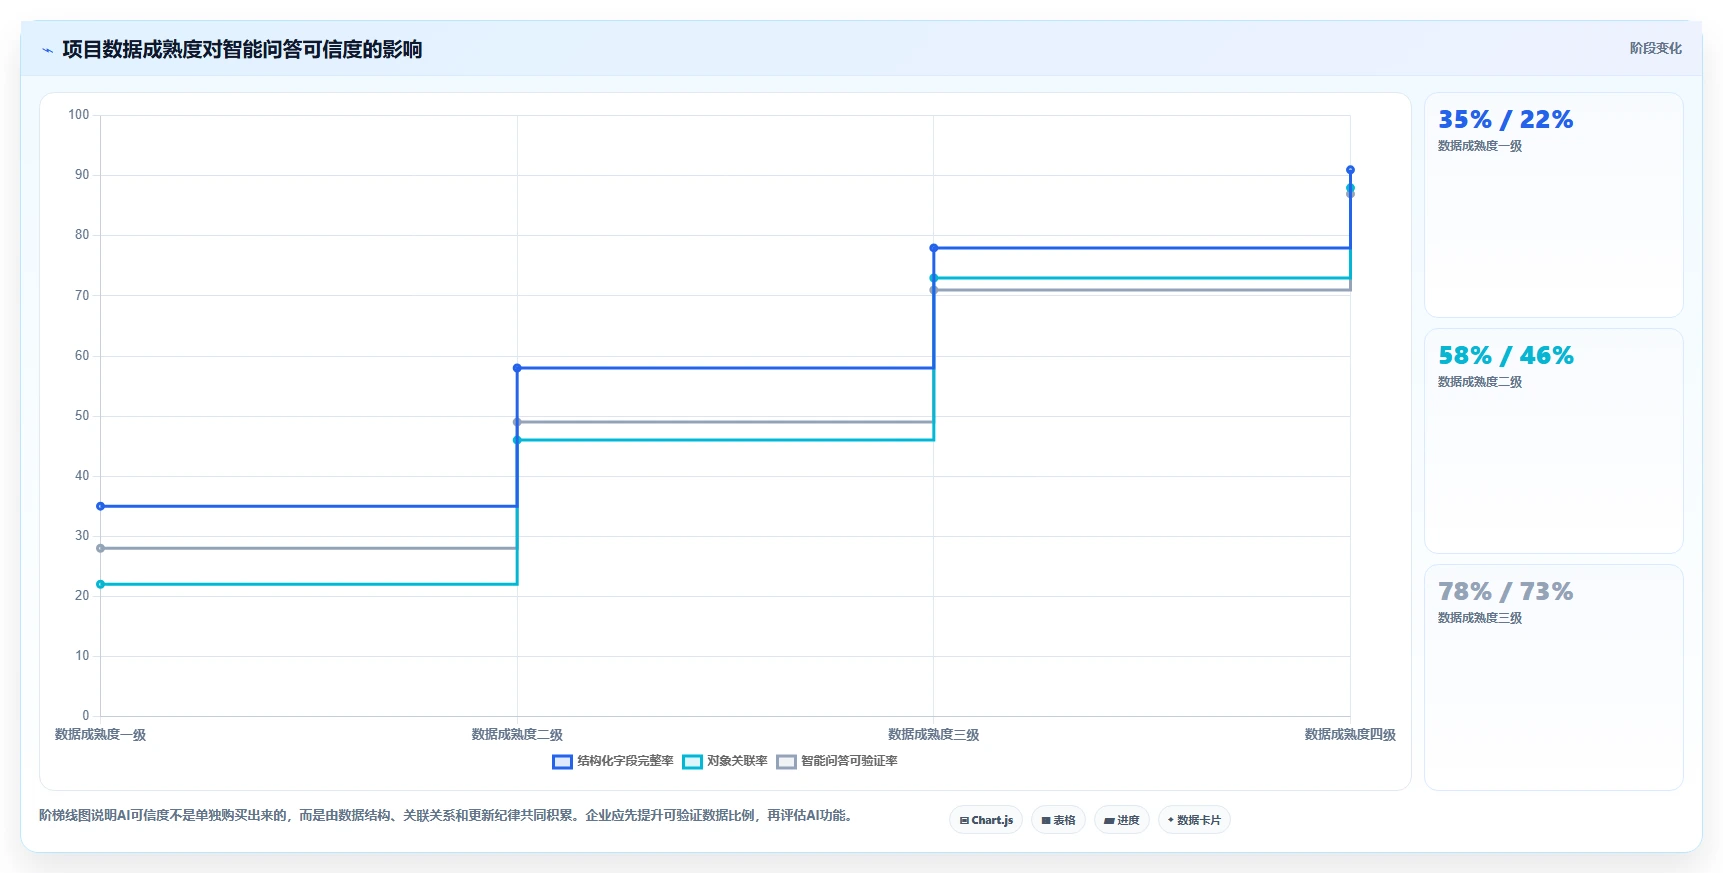Open the 58% / 46% data card
Image resolution: width=1723 pixels, height=873 pixels.
1553,441
